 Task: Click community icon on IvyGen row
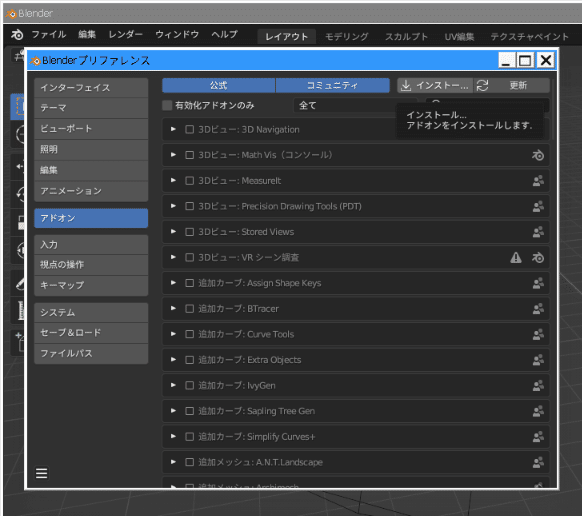click(x=538, y=385)
